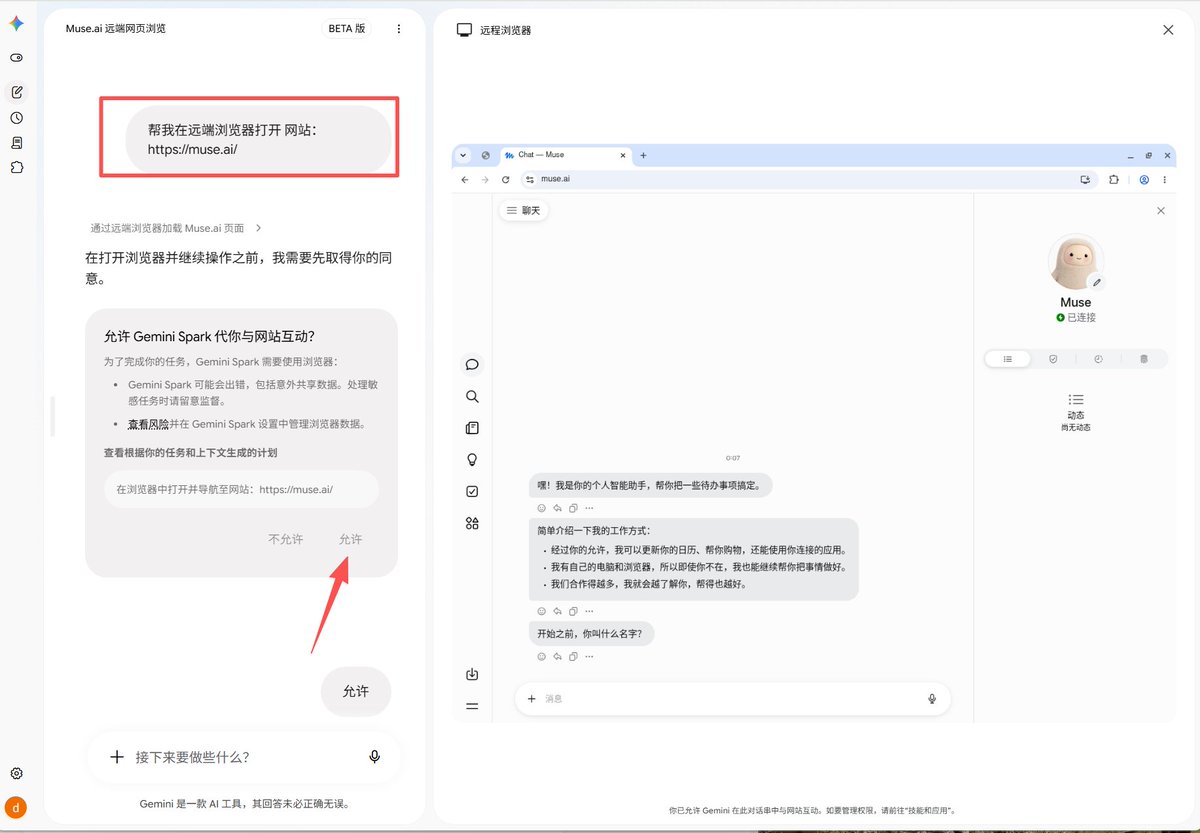Close the Muse profile side panel
The width and height of the screenshot is (1200, 833).
coord(1160,211)
